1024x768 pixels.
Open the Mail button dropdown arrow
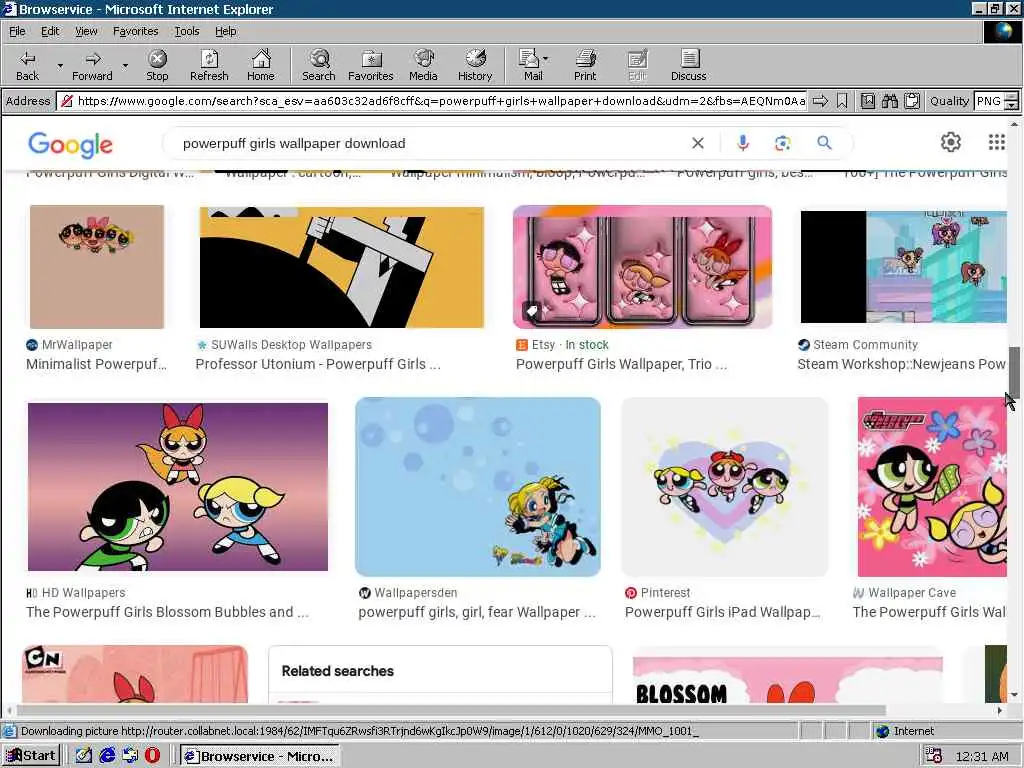click(545, 58)
